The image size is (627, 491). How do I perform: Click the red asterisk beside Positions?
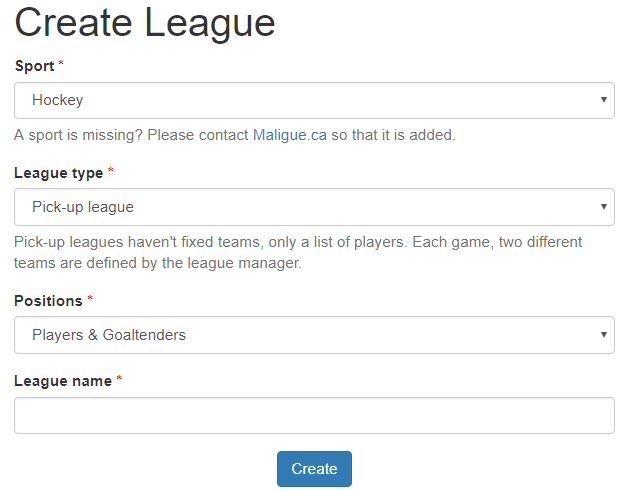coord(90,298)
